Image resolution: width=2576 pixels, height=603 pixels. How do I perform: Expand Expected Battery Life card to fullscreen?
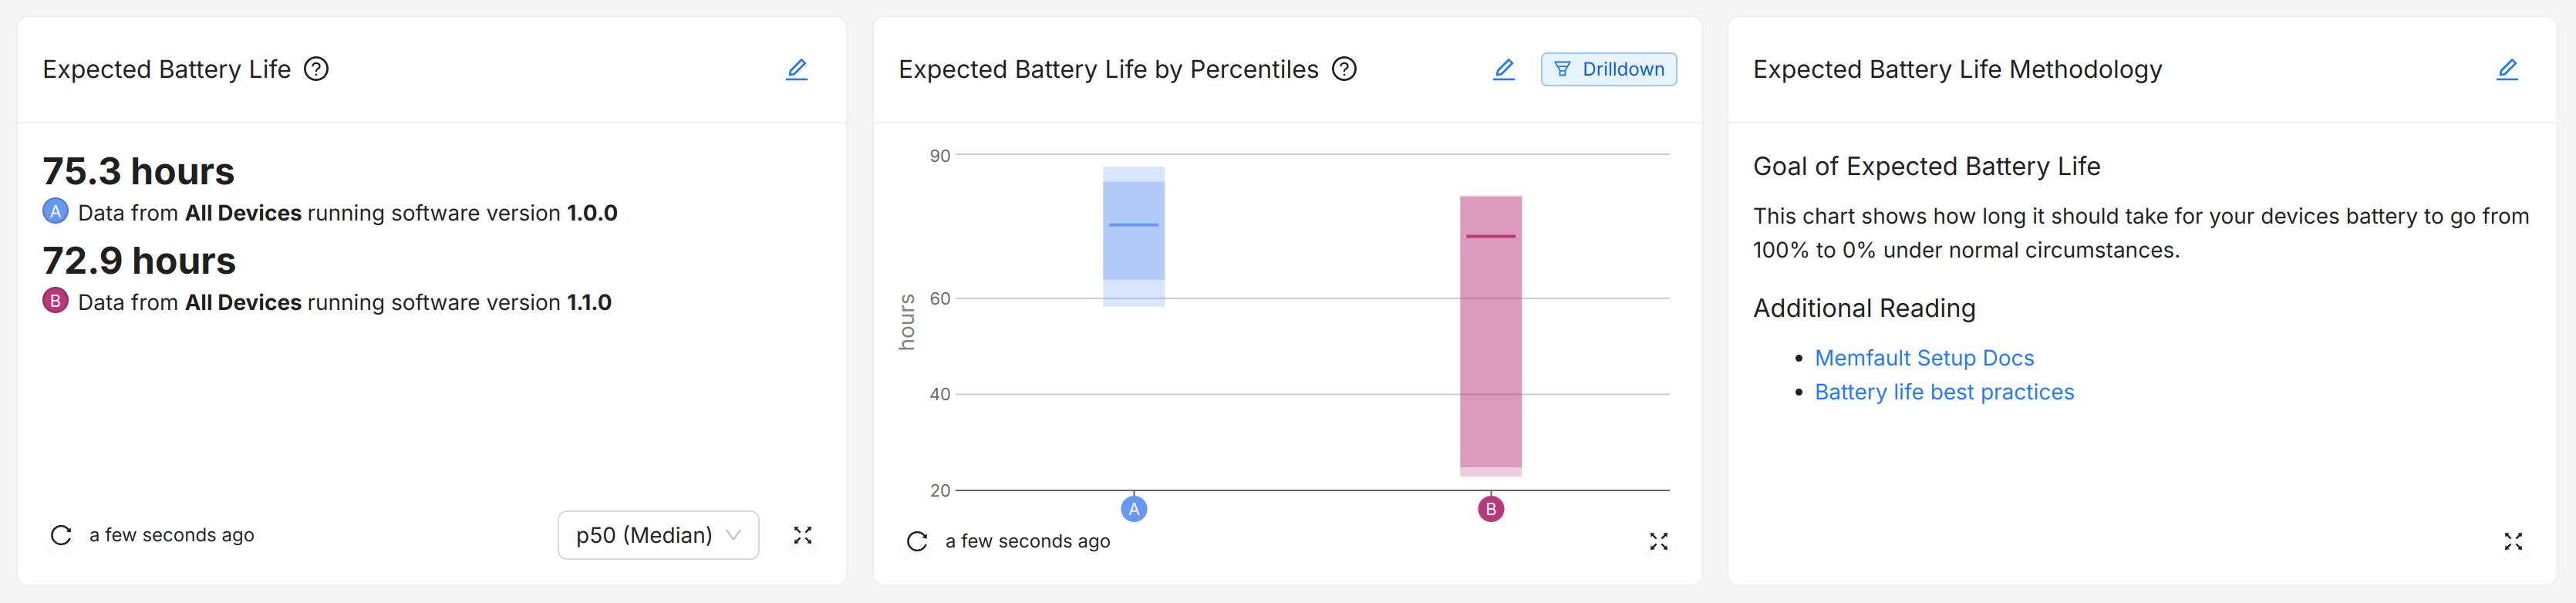[x=802, y=535]
